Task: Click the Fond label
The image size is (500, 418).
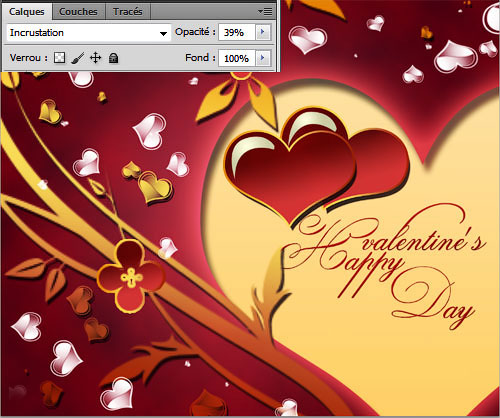Action: point(200,58)
